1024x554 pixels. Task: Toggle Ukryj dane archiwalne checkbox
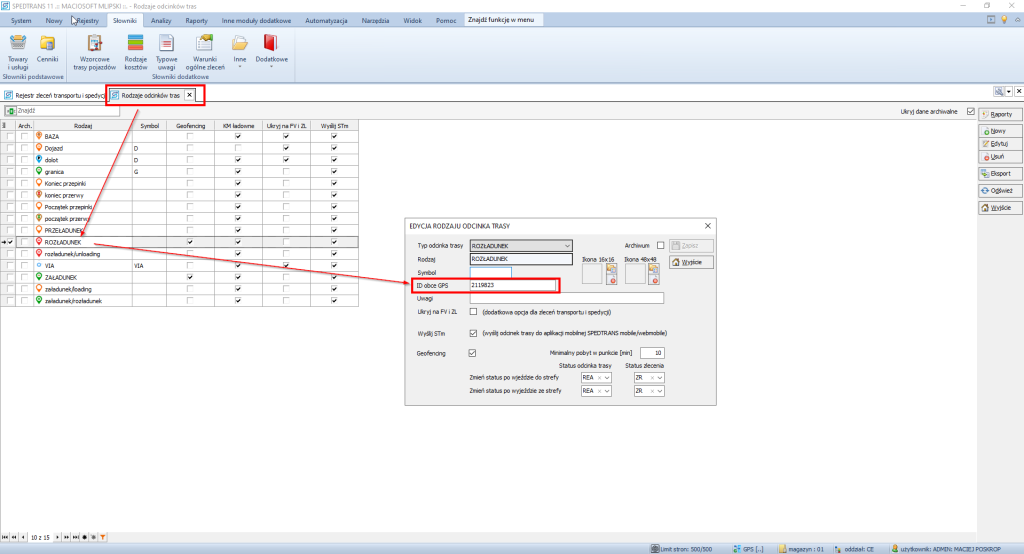click(970, 111)
